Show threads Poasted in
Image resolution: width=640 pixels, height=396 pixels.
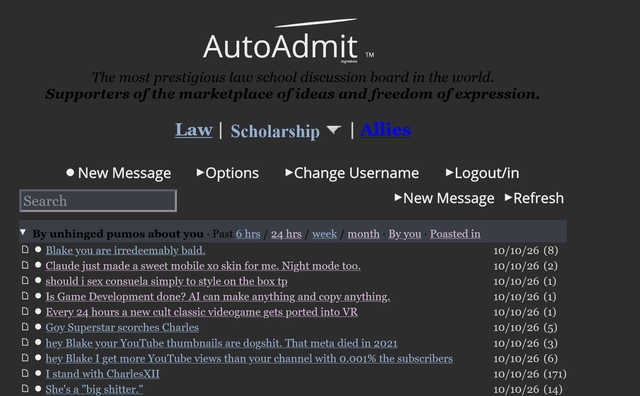tap(455, 234)
